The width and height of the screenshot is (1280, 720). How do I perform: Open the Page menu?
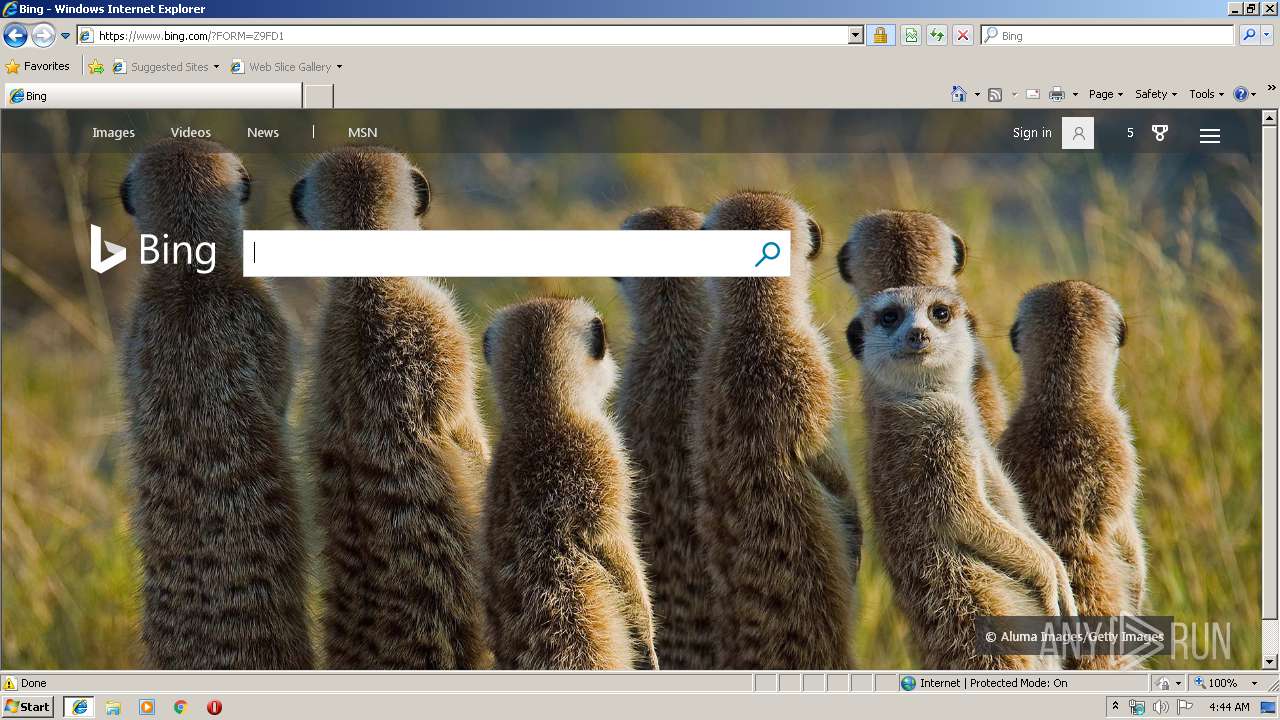[1105, 94]
